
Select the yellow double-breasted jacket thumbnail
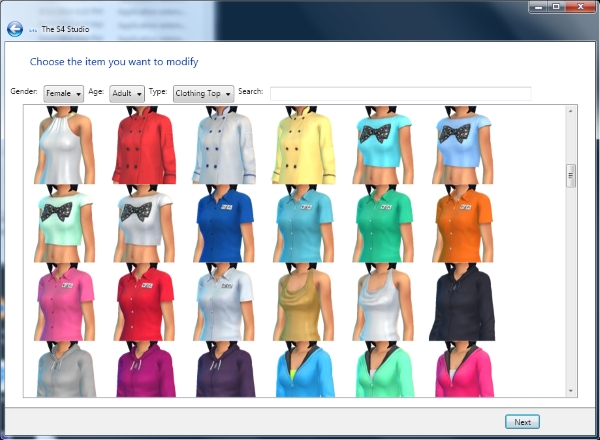(x=303, y=146)
